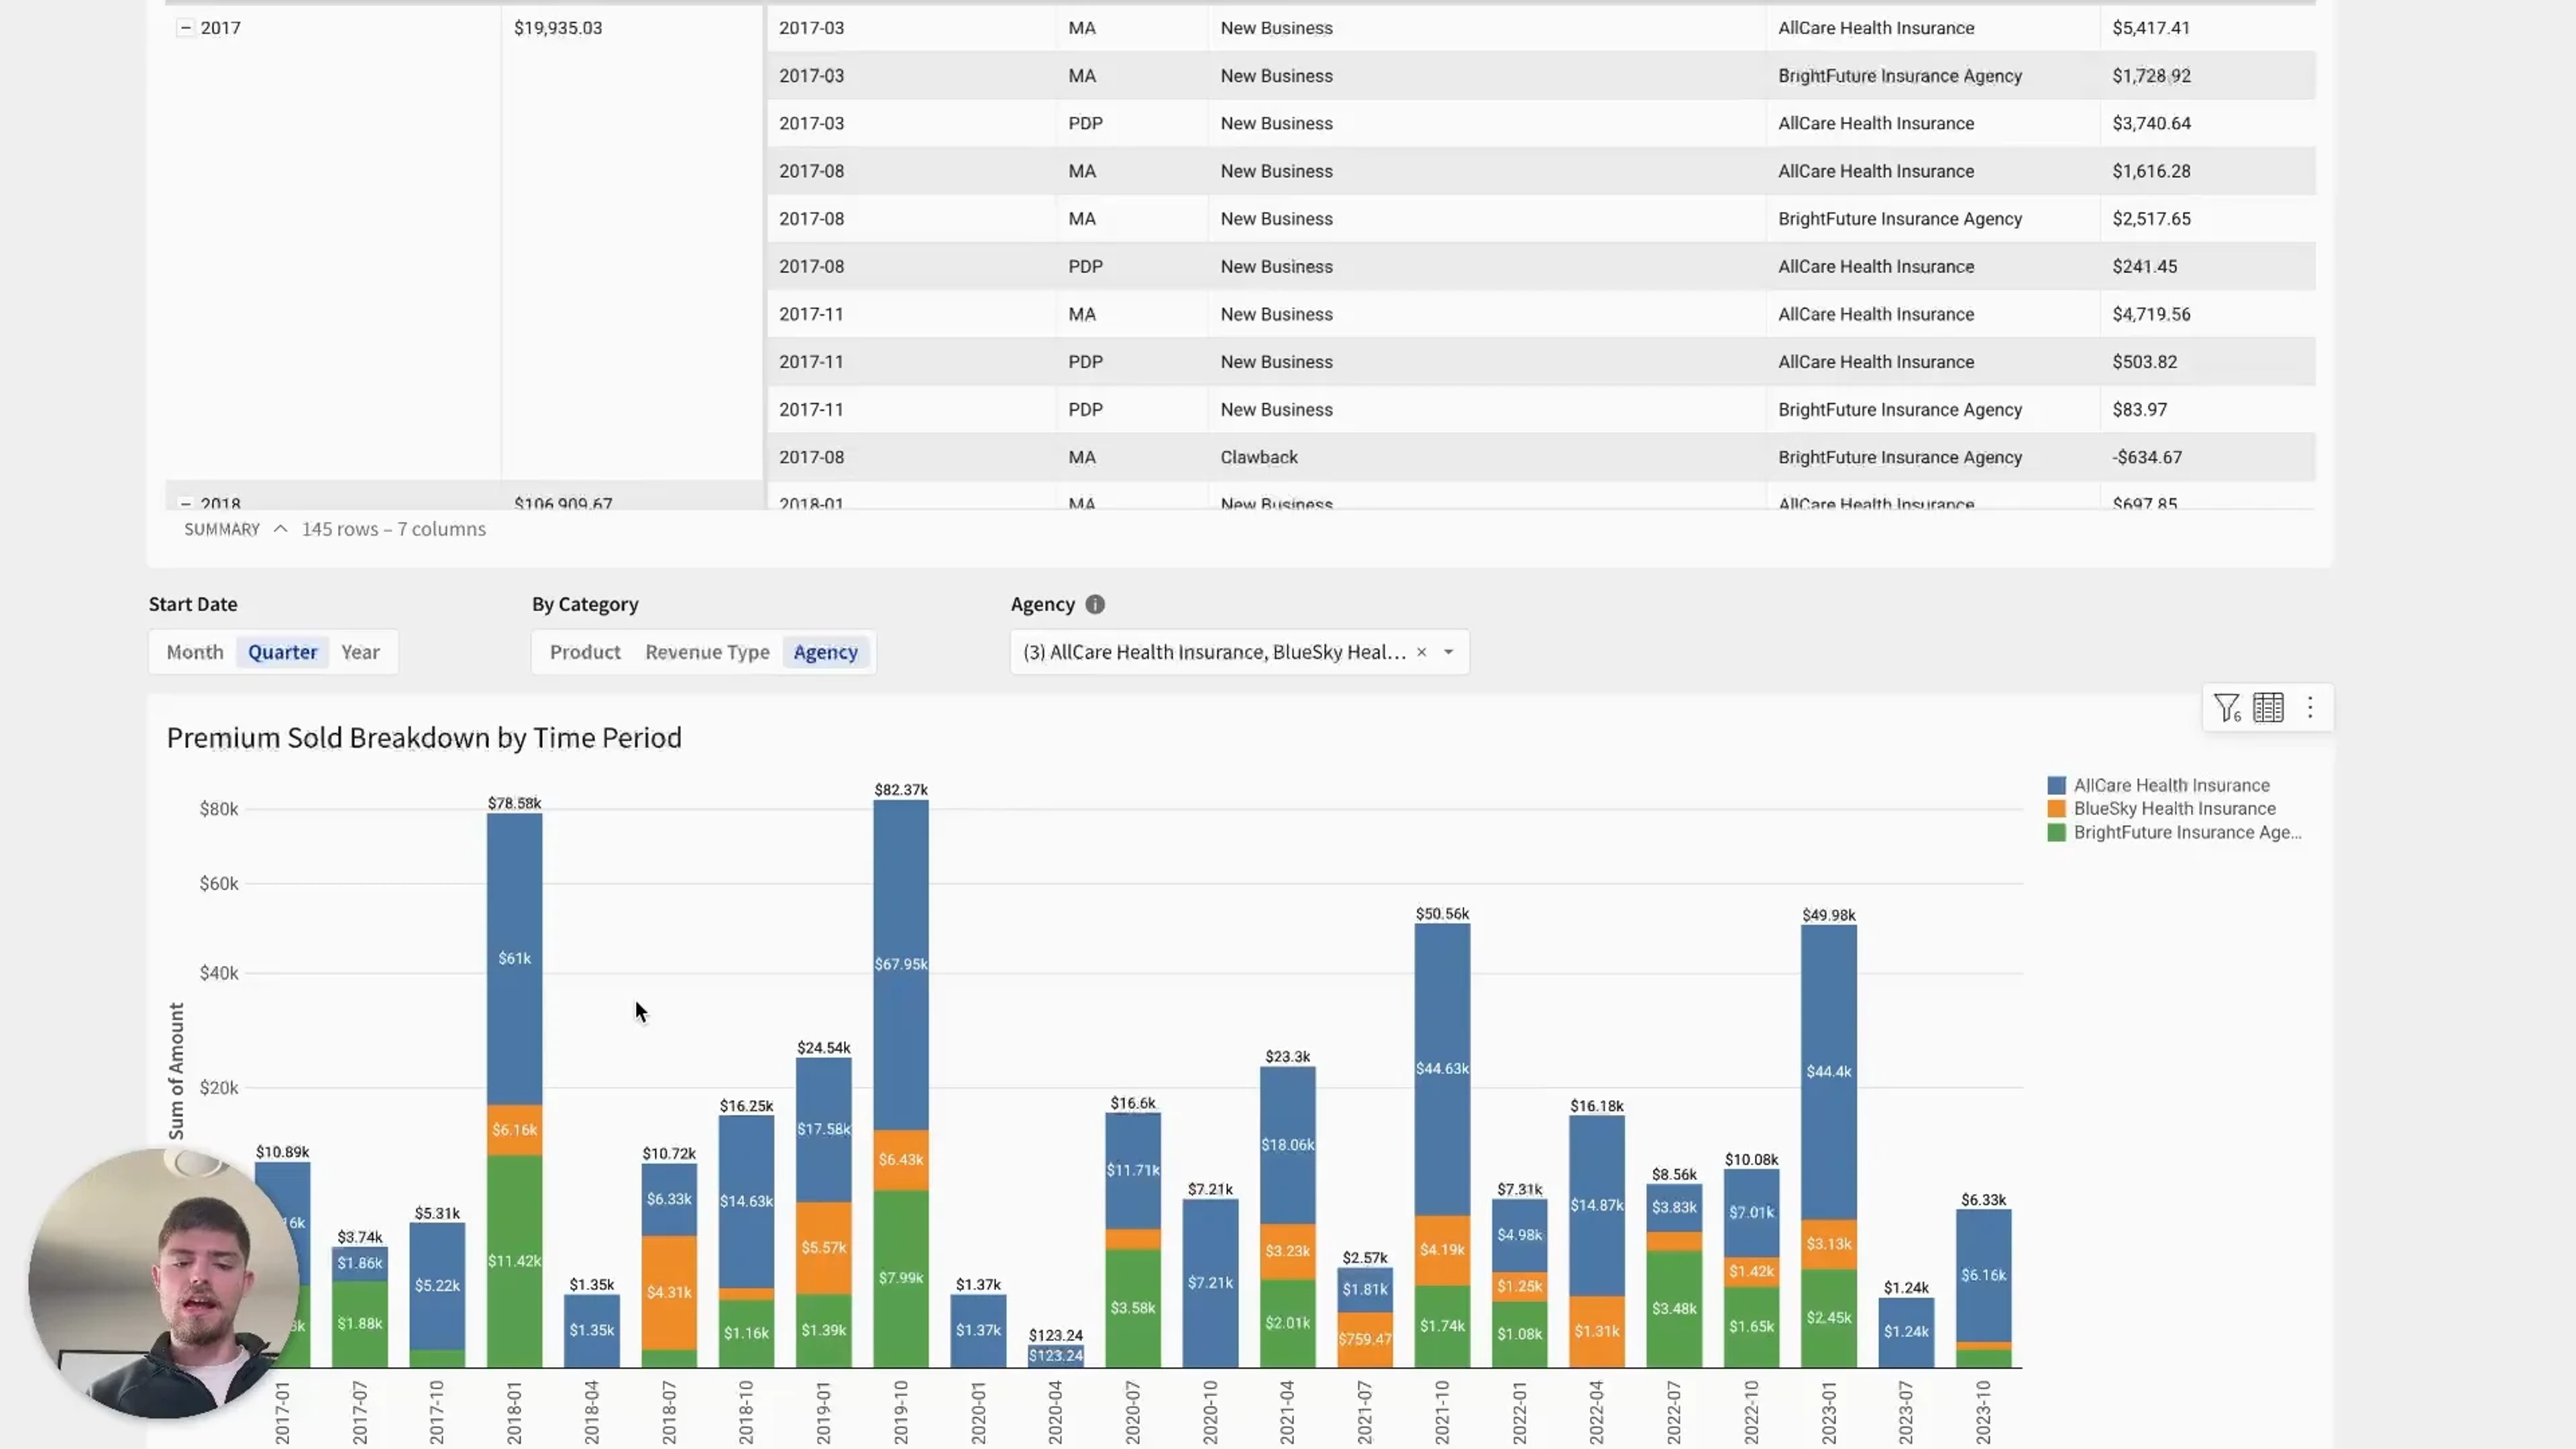Screen dimensions: 2576x1449
Task: Toggle AllCare Health Insurance legend swatch
Action: coord(2056,785)
